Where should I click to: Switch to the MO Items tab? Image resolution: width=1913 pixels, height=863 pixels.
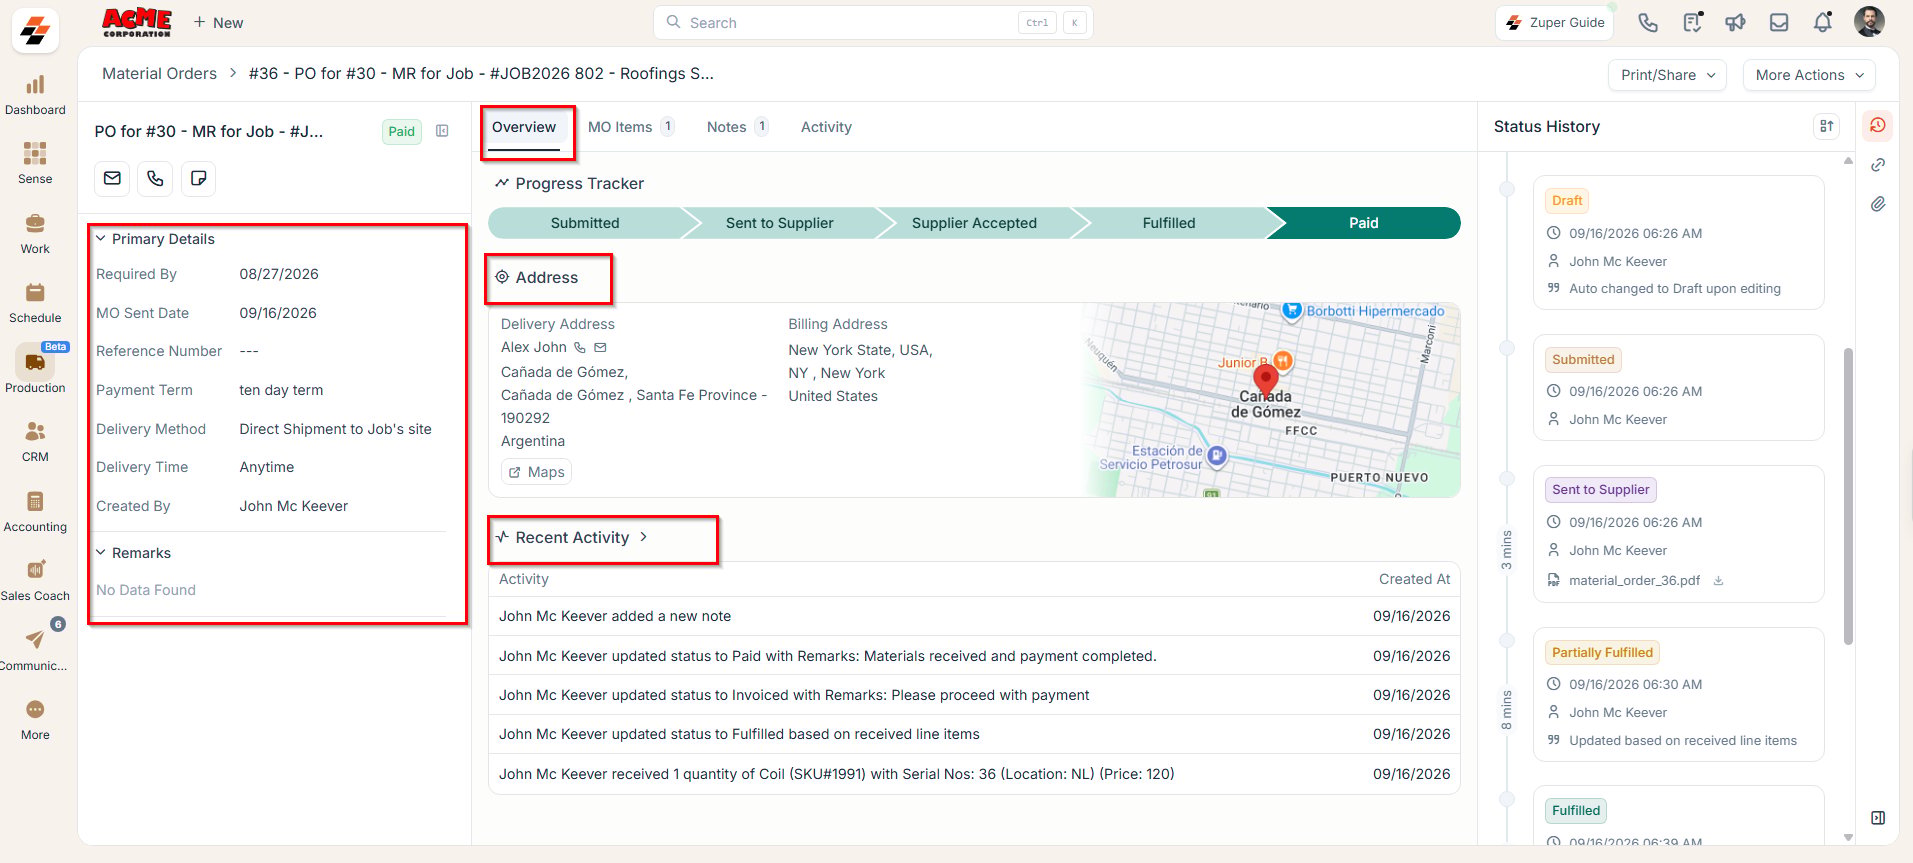tap(631, 127)
